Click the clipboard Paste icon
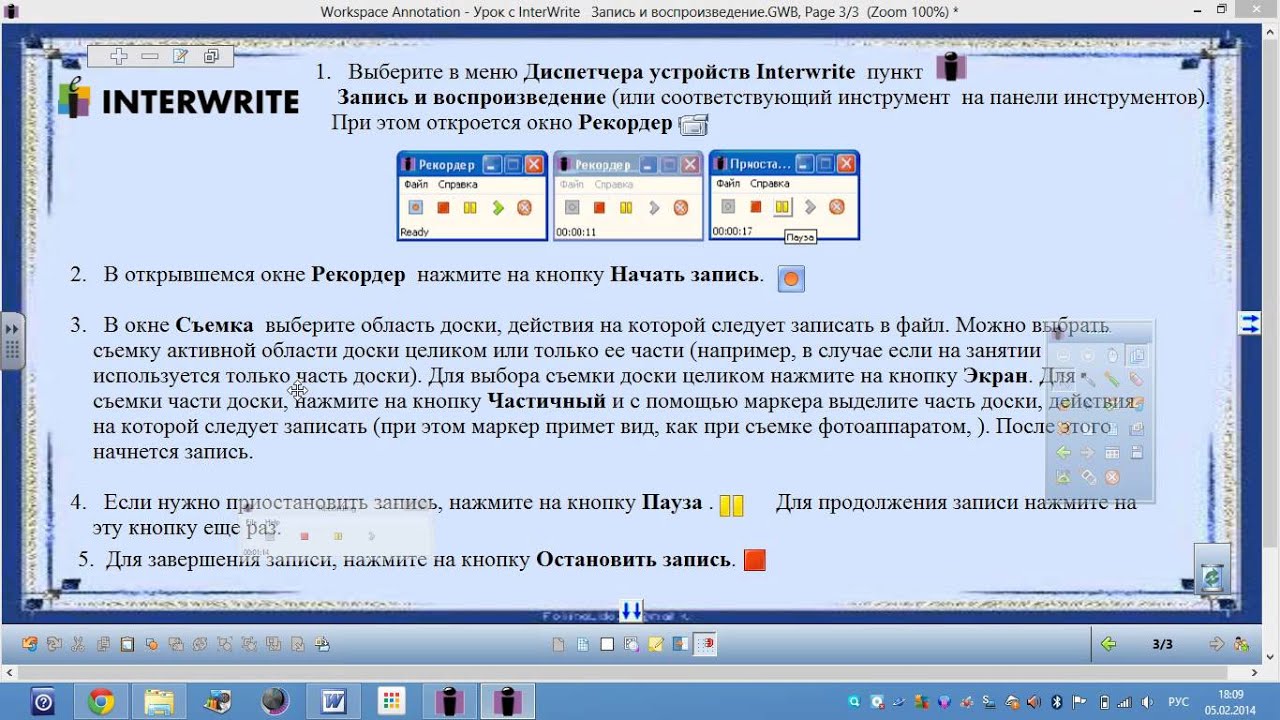Screen dimensions: 1280x720 [127, 644]
